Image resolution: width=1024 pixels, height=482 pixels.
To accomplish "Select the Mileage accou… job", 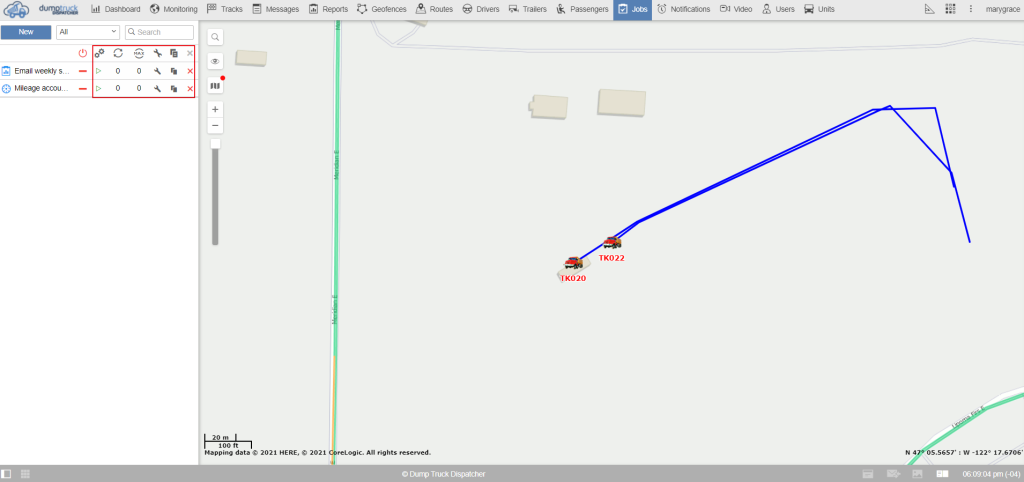I will pos(42,88).
